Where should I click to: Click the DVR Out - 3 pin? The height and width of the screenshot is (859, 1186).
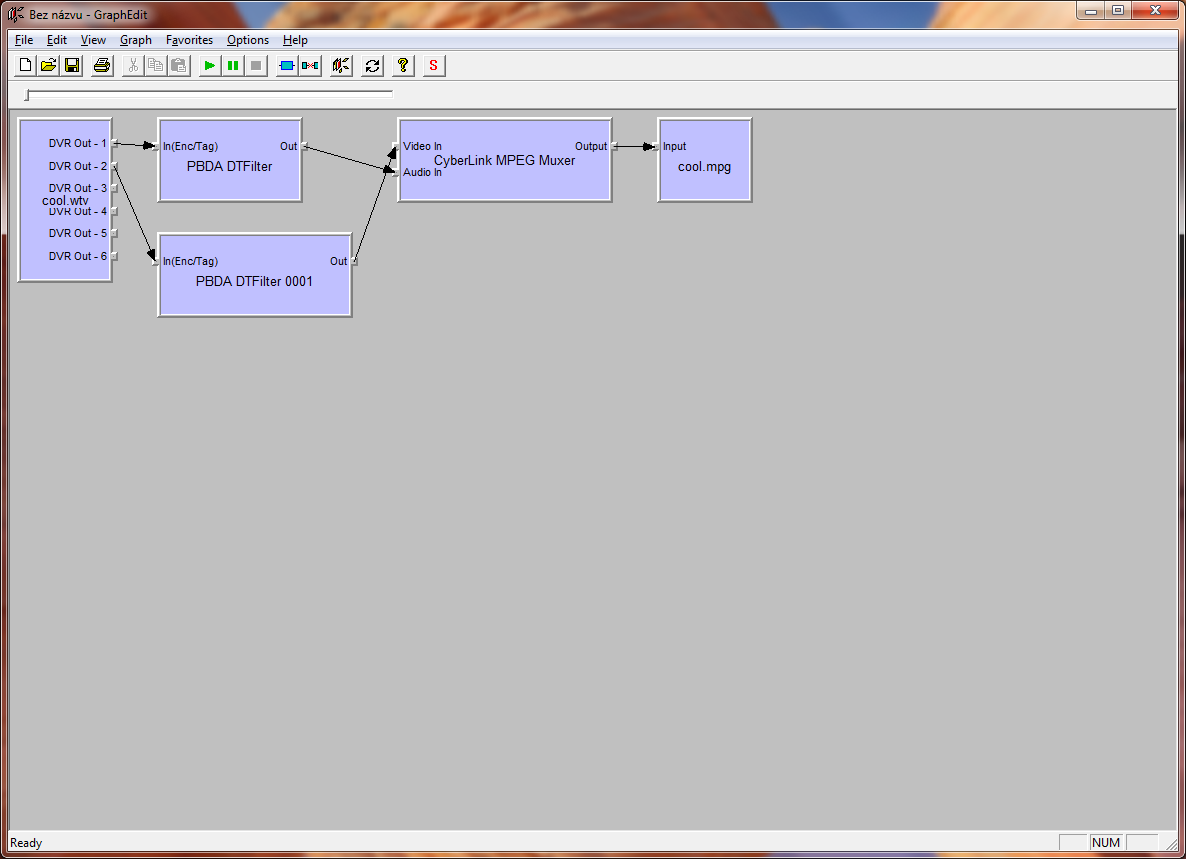pos(114,188)
